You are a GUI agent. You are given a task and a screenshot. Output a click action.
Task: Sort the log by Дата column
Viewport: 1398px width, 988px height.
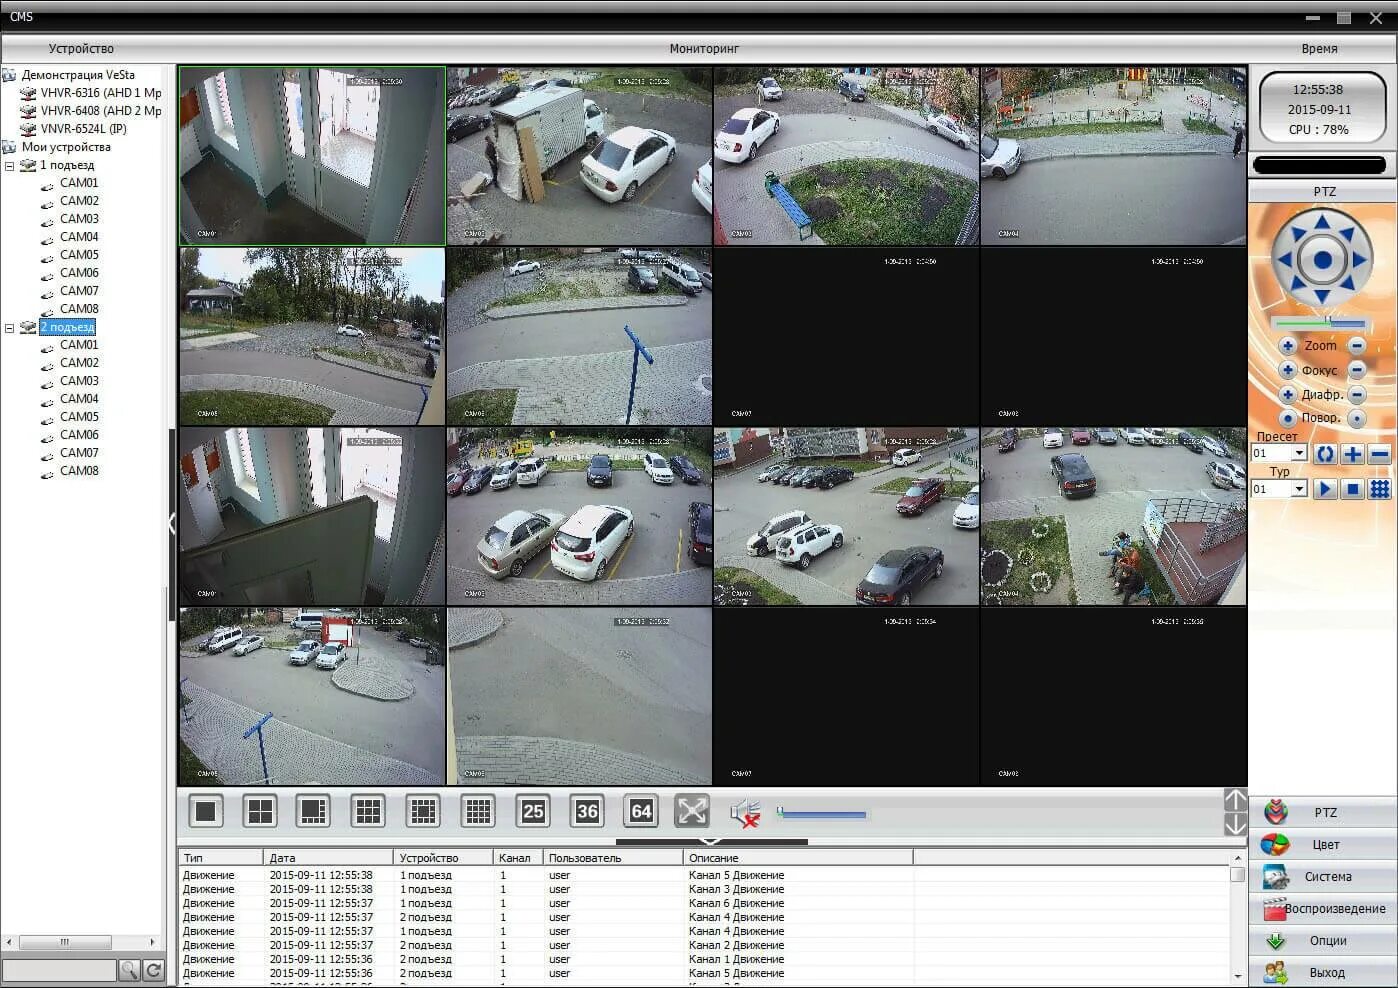pos(329,858)
